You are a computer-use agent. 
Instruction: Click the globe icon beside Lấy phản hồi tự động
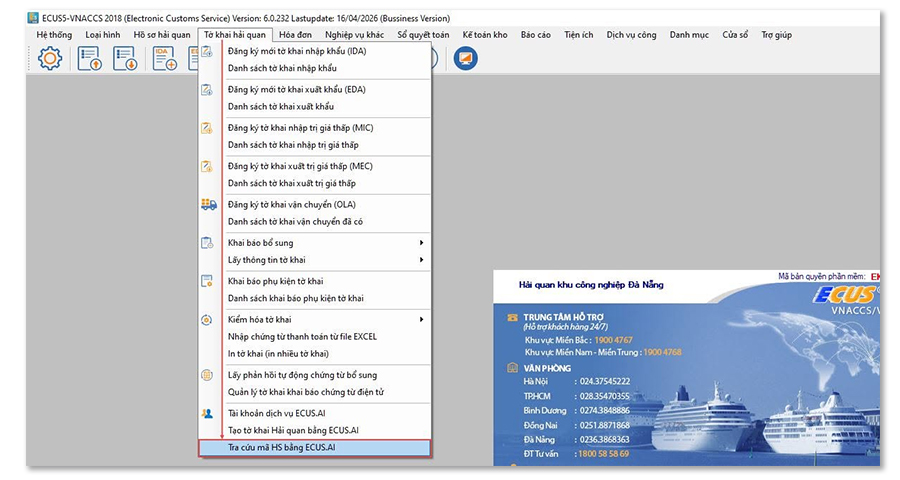click(x=207, y=375)
